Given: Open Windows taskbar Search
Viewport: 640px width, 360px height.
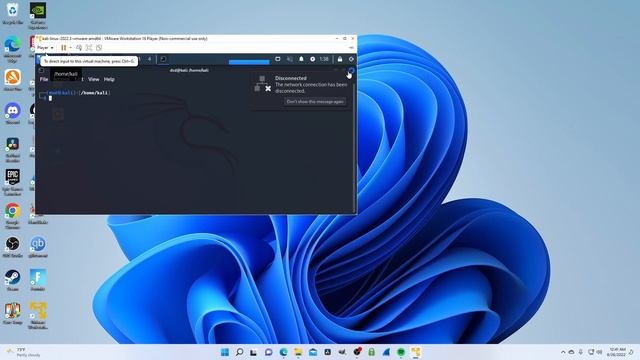Looking at the screenshot, I should (x=239, y=352).
